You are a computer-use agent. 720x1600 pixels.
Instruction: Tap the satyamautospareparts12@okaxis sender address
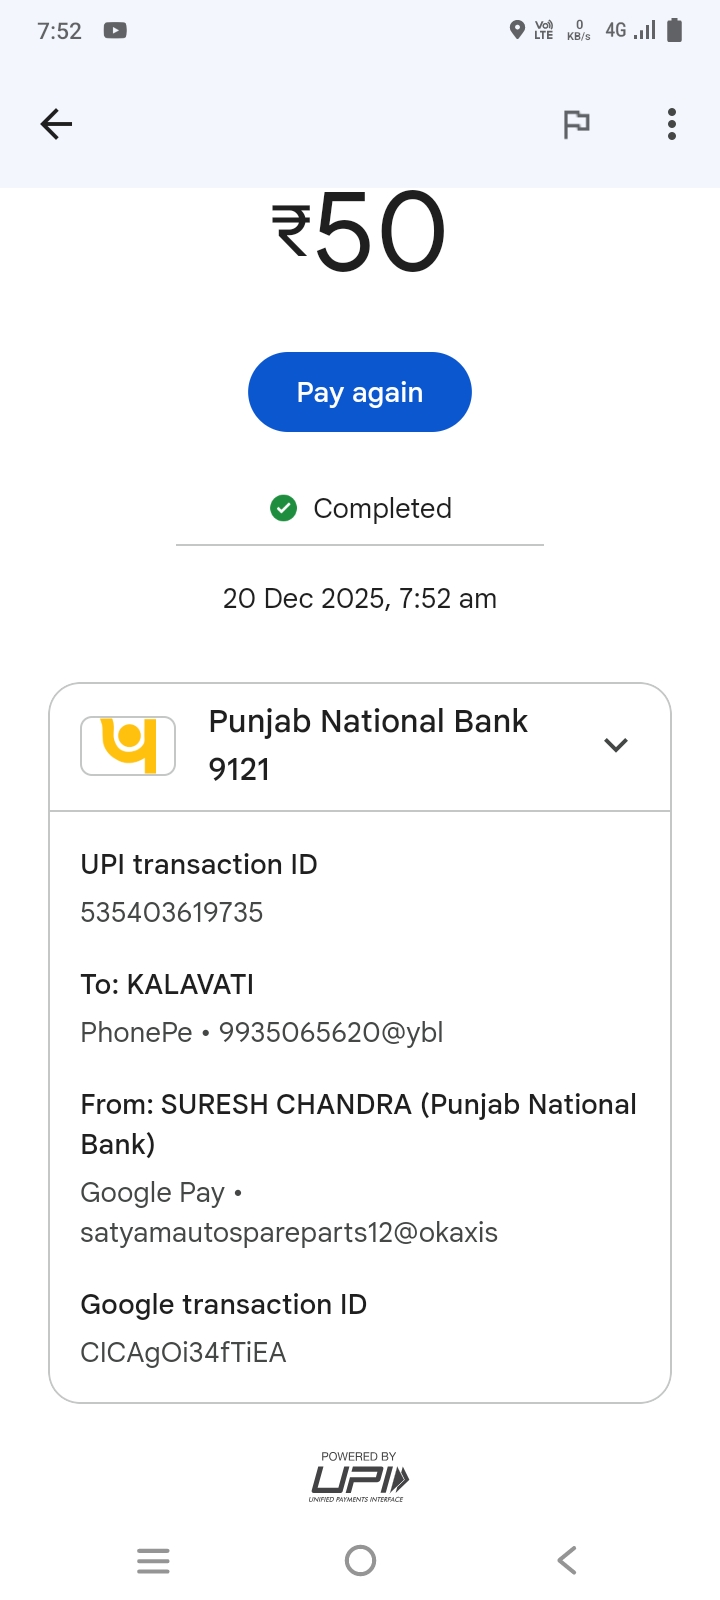click(289, 1232)
